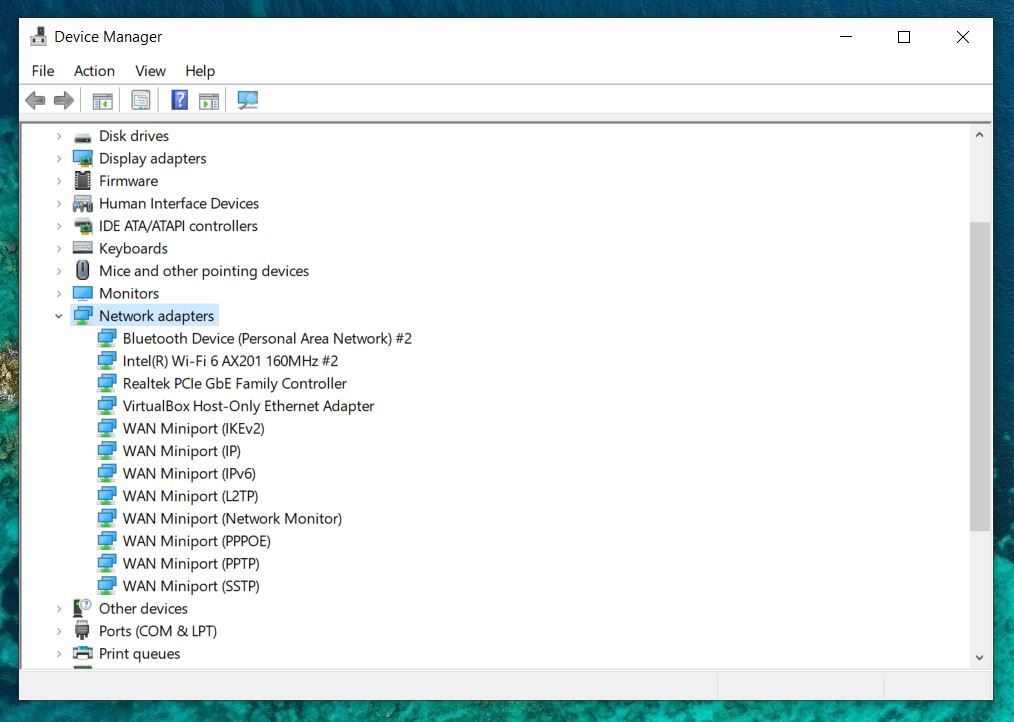1014x722 pixels.
Task: Click the Disk drives icon
Action: tap(83, 137)
